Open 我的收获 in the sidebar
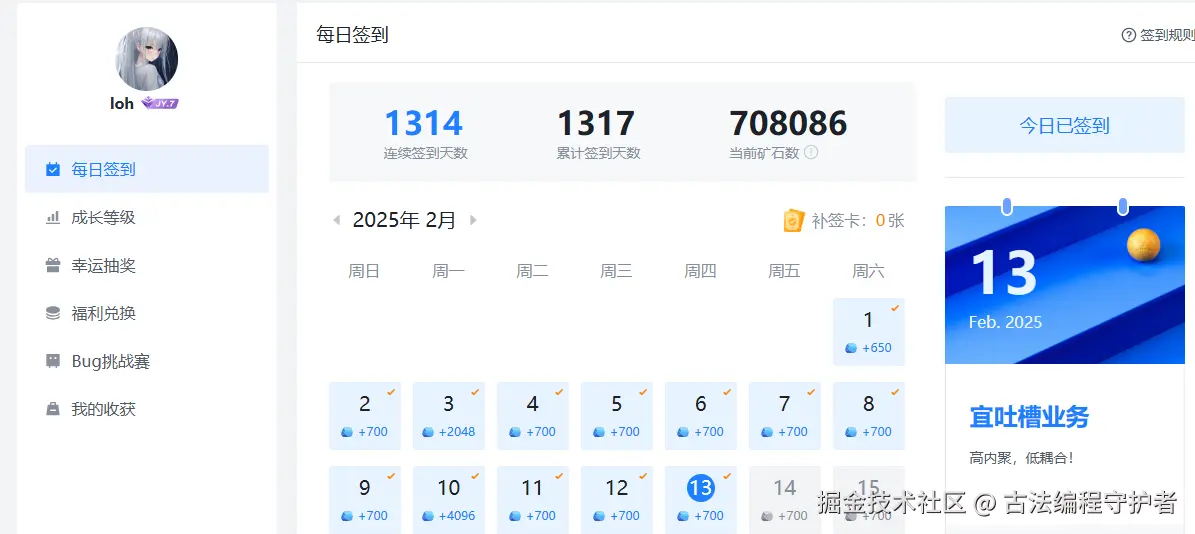The height and width of the screenshot is (534, 1195). (x=146, y=409)
